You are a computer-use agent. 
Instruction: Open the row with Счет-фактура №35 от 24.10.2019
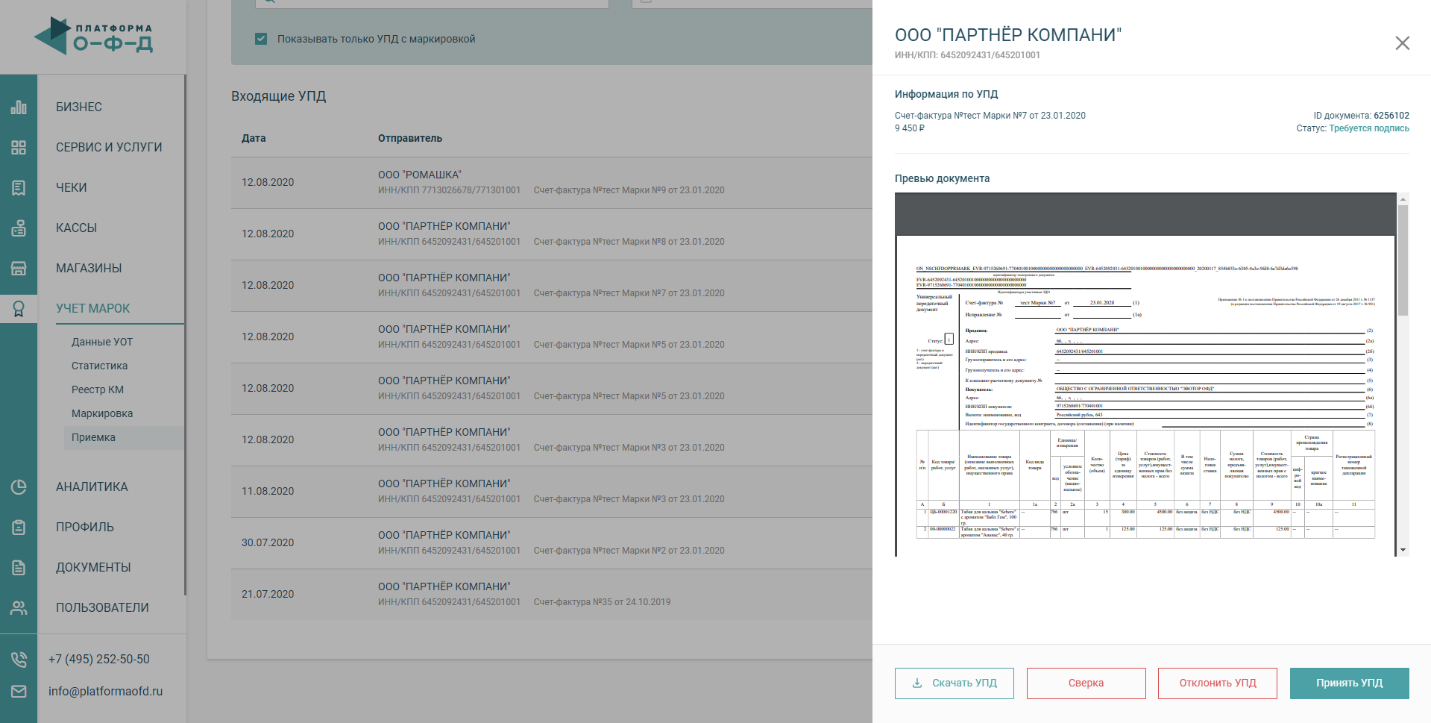[x=551, y=594]
